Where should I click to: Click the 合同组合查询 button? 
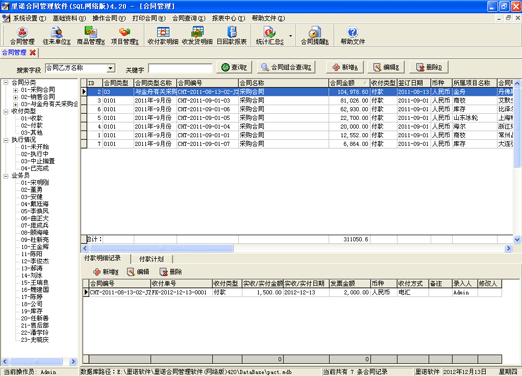286,67
